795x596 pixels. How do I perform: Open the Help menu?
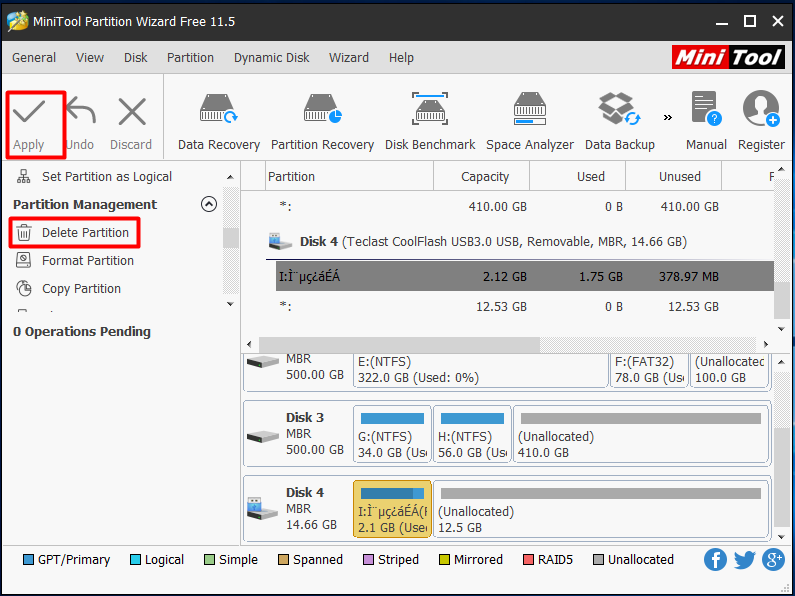point(401,58)
